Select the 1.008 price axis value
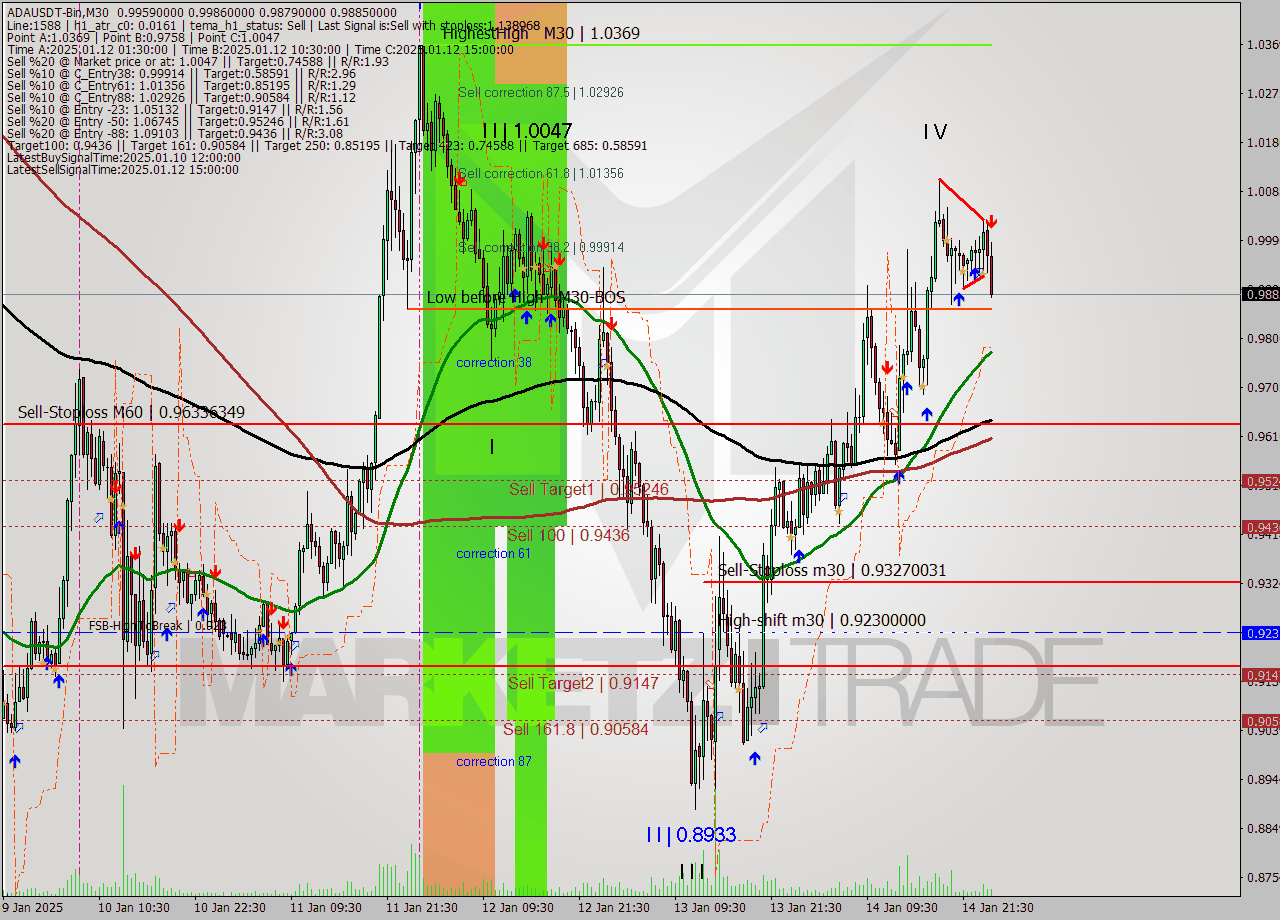Viewport: 1280px width, 920px height. (1262, 191)
